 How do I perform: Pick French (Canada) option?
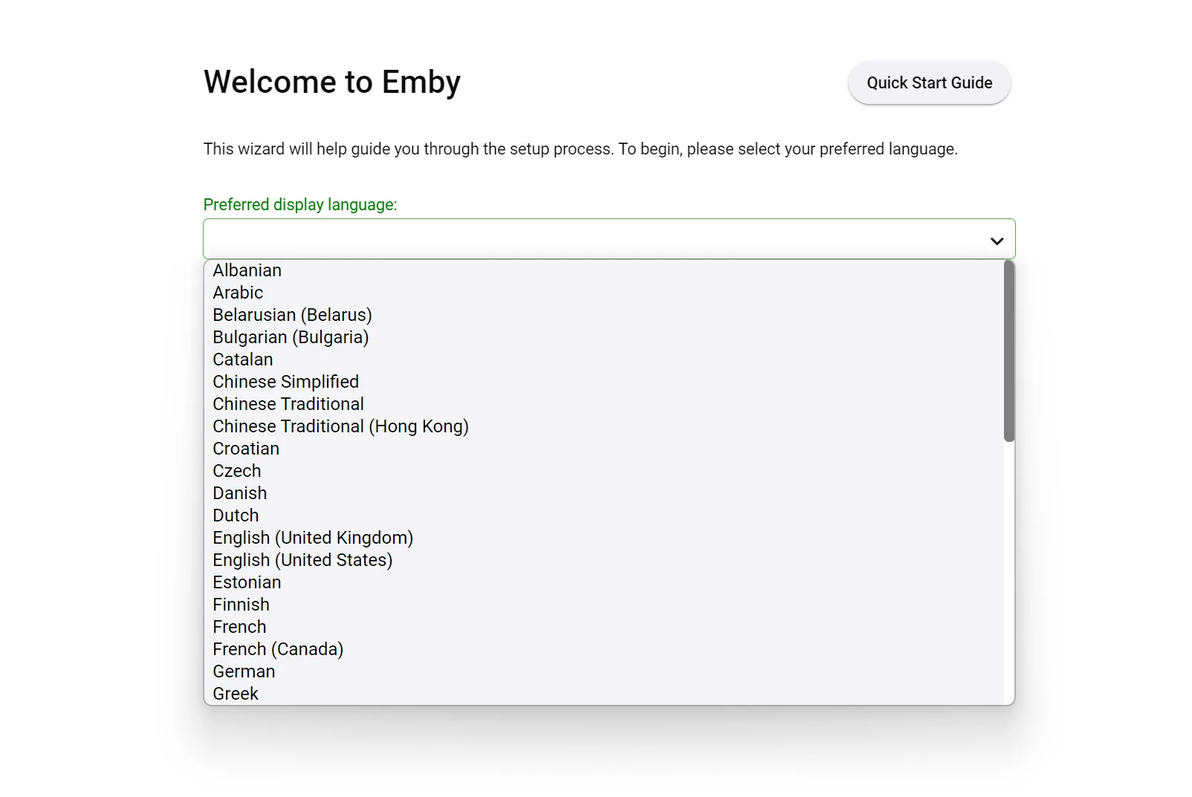pos(278,649)
